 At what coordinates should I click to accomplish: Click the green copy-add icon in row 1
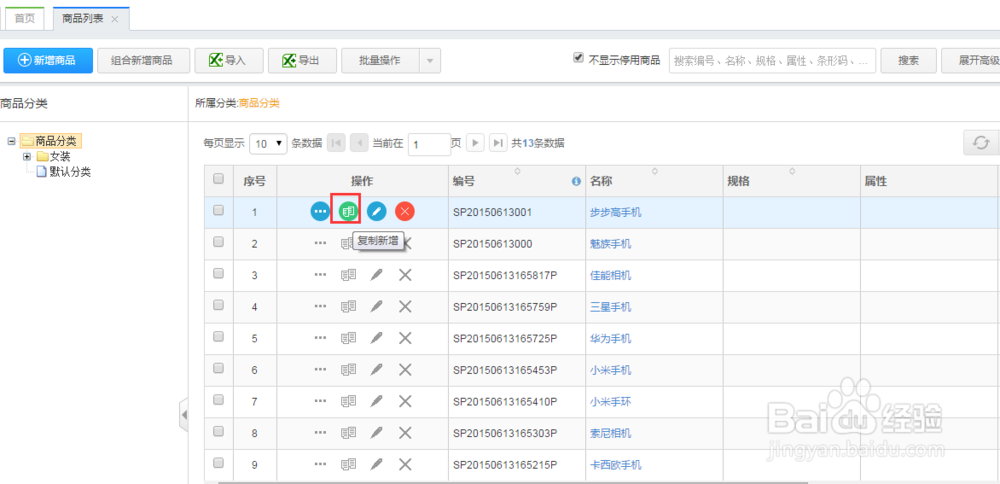[x=348, y=211]
